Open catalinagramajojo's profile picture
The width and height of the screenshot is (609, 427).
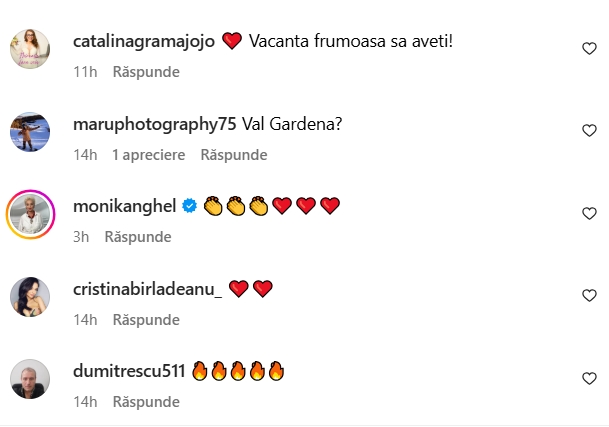tap(30, 49)
